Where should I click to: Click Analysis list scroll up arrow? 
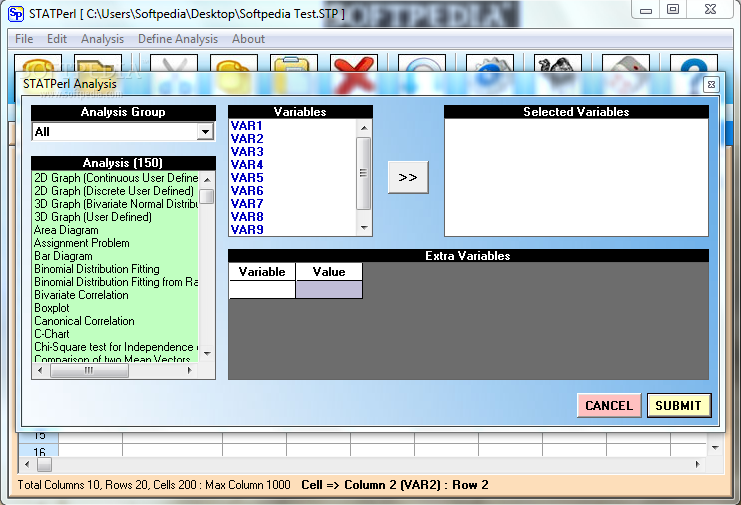coord(207,180)
